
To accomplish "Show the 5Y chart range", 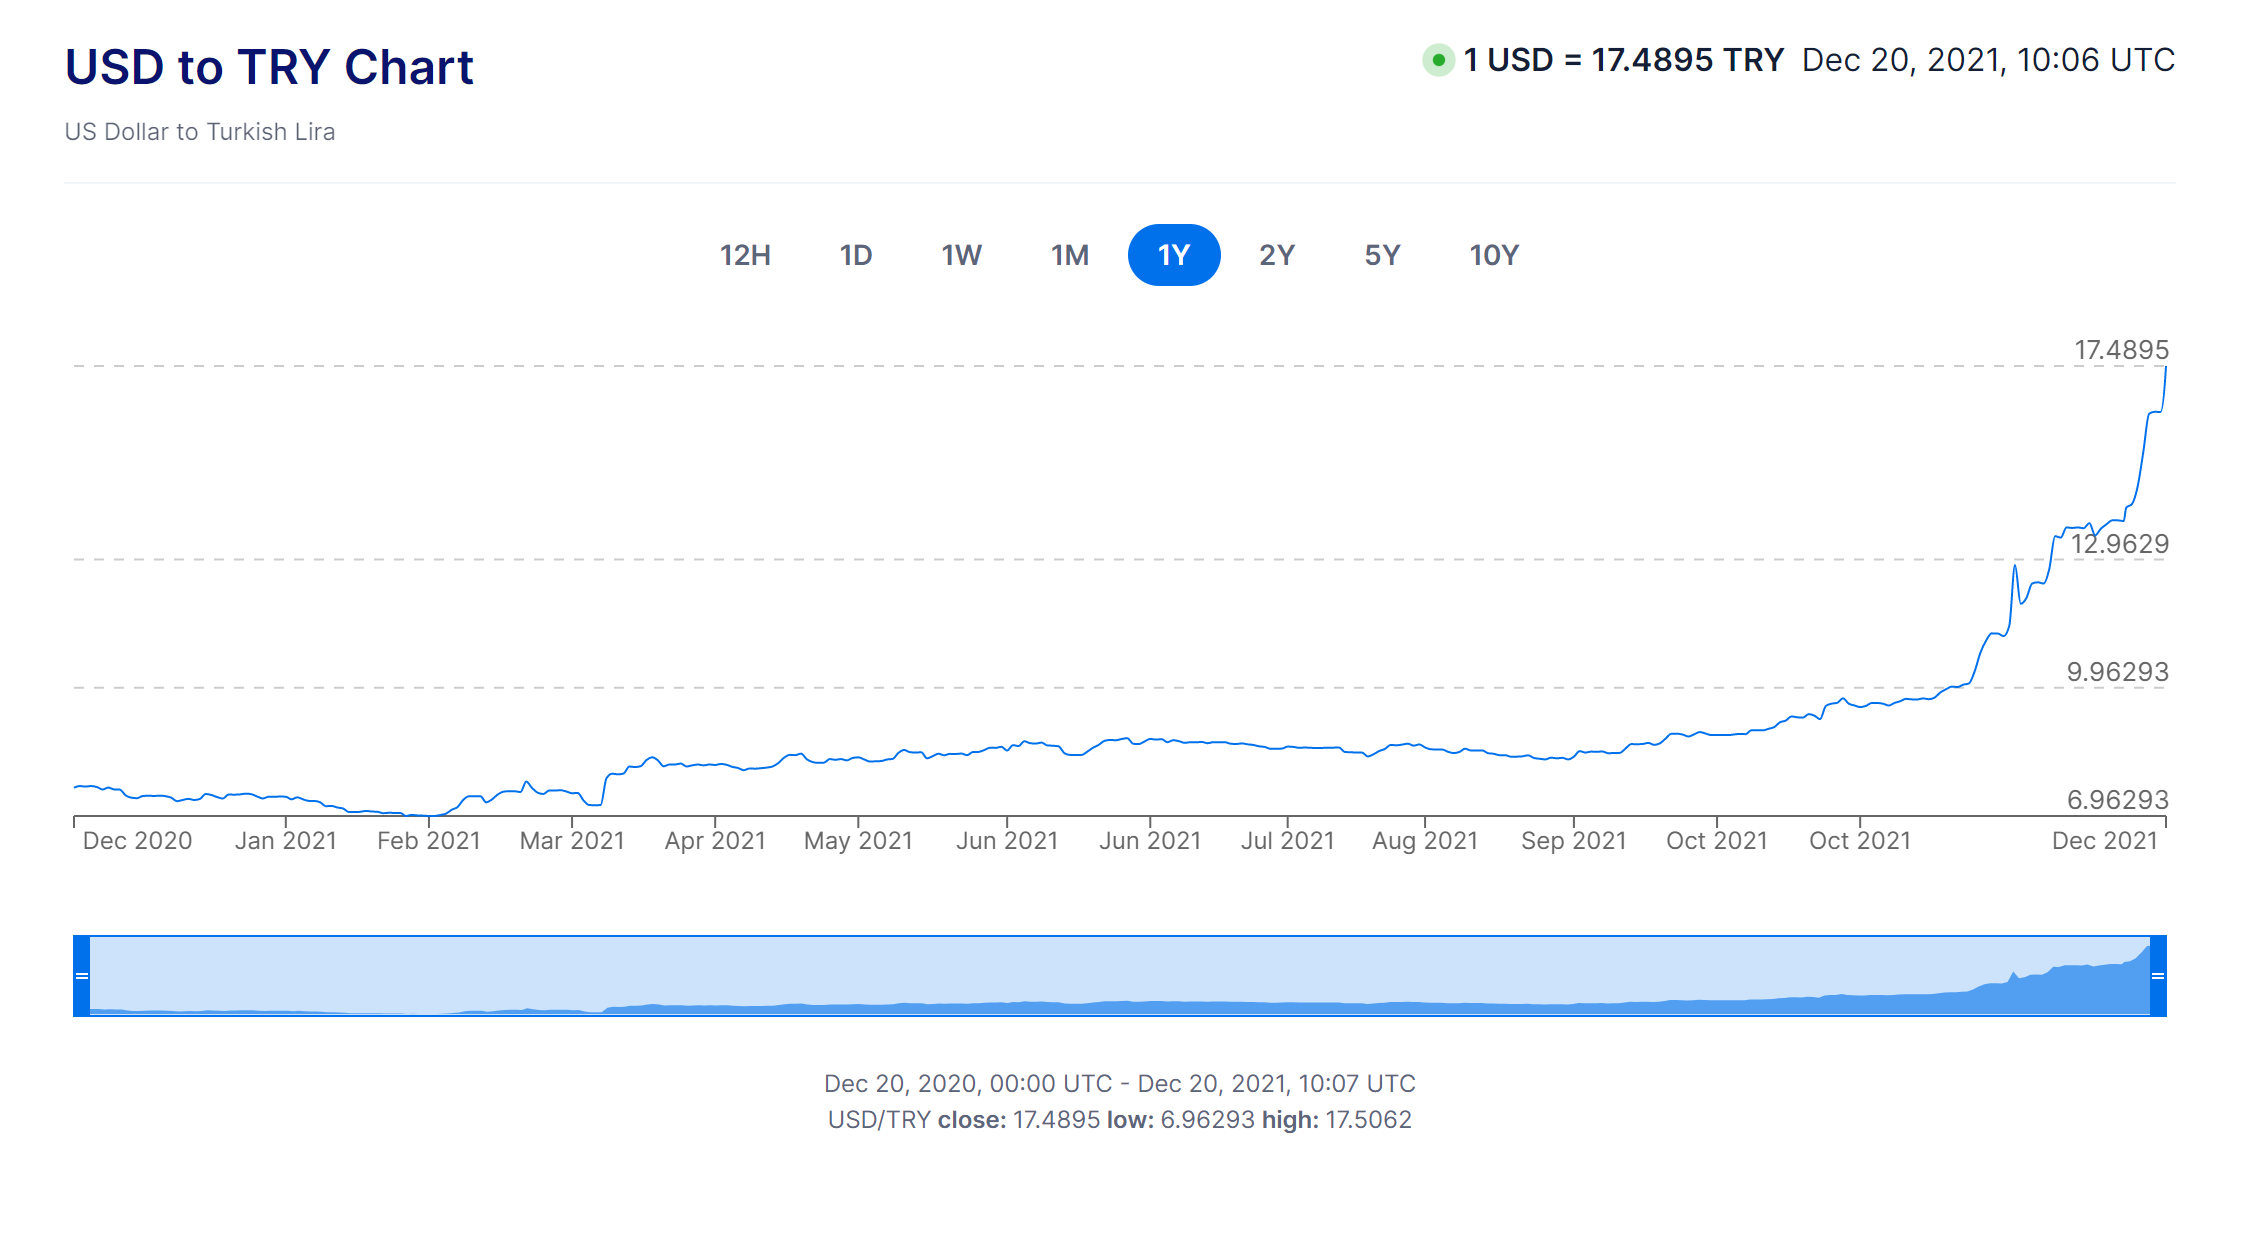I will (x=1382, y=255).
